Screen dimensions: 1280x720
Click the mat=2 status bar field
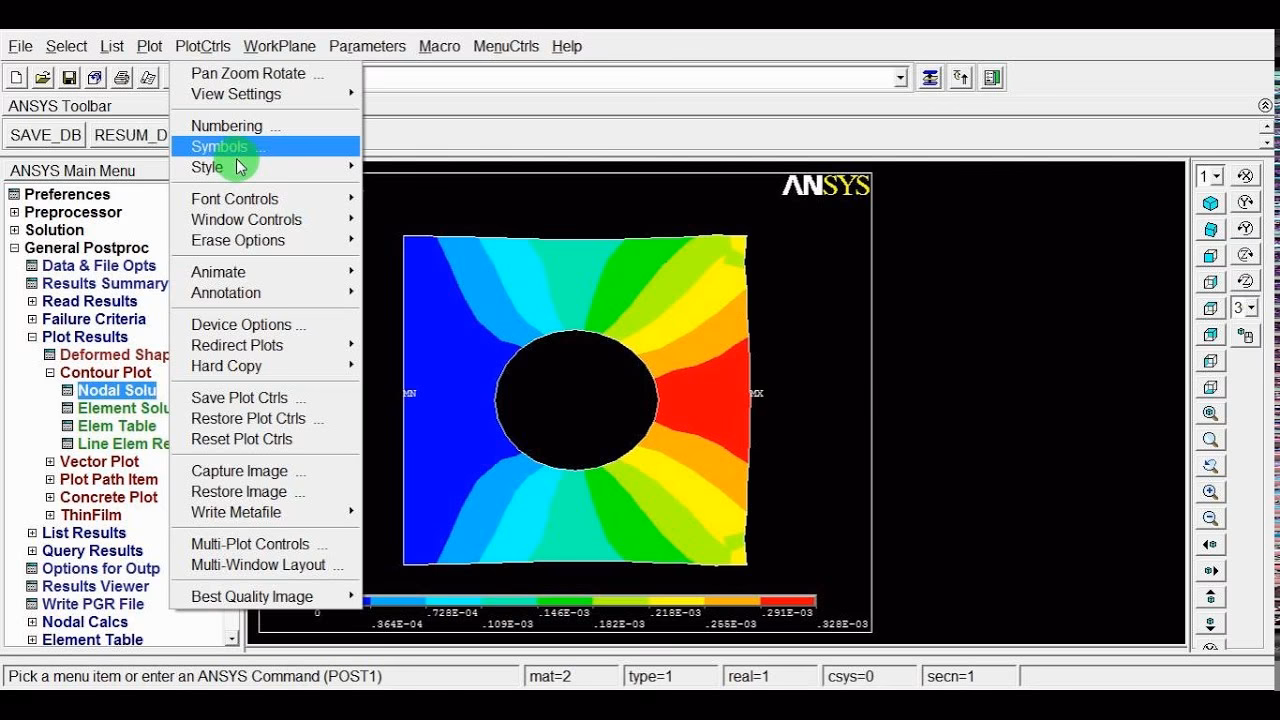(572, 676)
